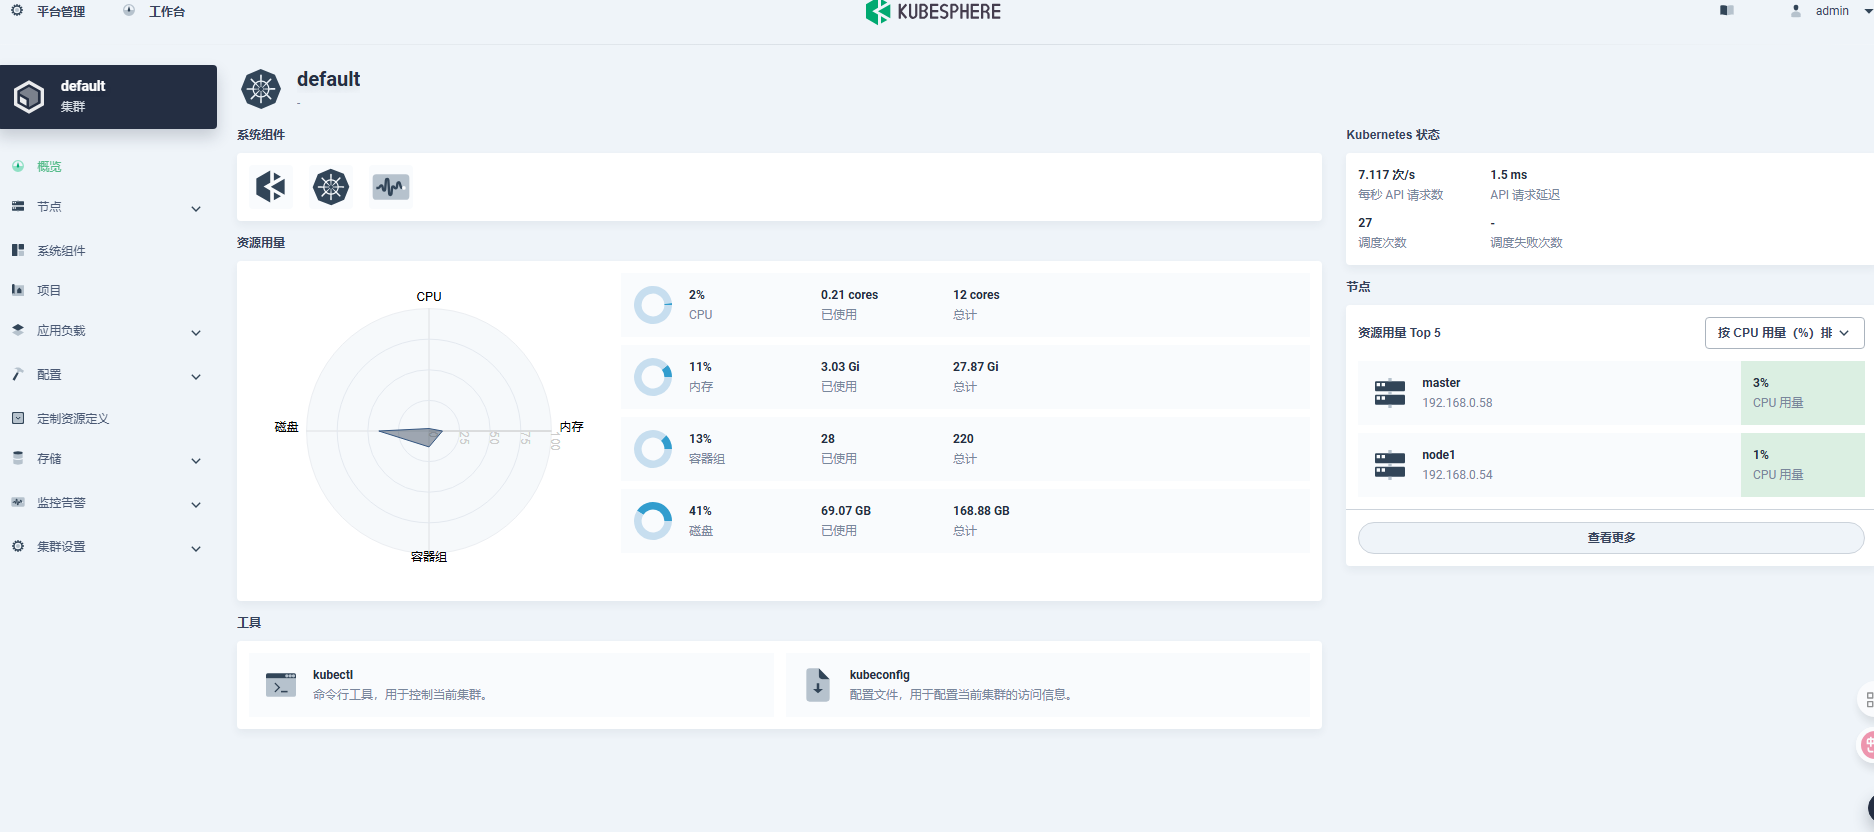Viewport: 1874px width, 832px height.
Task: Open the admin account dropdown arrow
Action: (x=1867, y=11)
